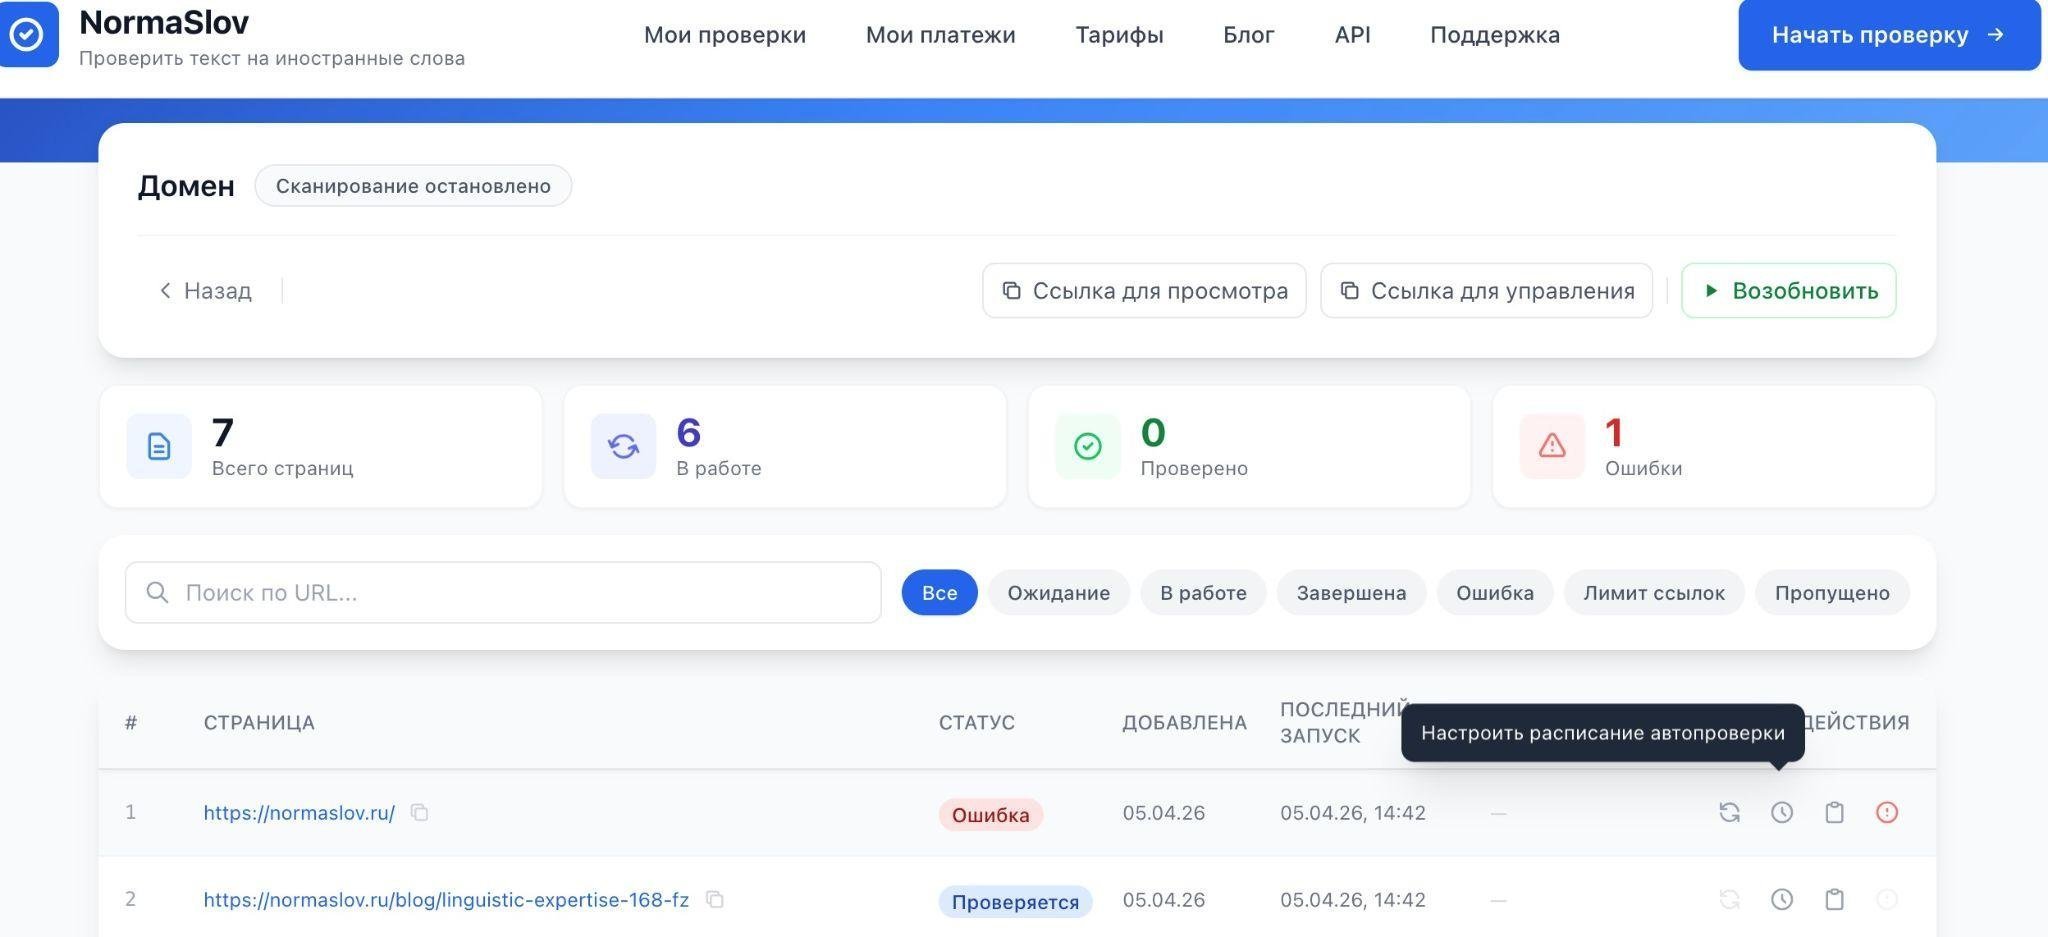Click the Сканирование остановлено status badge
This screenshot has height=937, width=2048.
coord(413,186)
